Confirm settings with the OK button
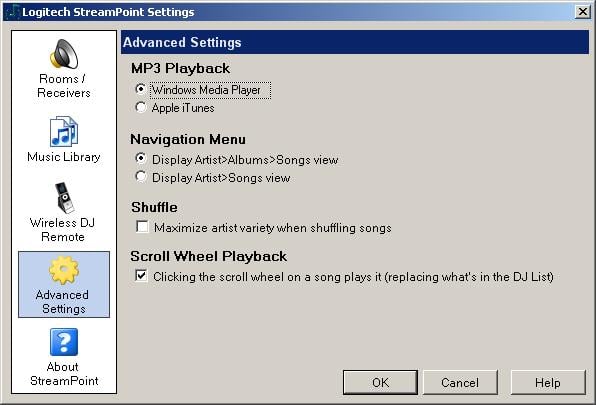Image resolution: width=596 pixels, height=405 pixels. pyautogui.click(x=380, y=382)
